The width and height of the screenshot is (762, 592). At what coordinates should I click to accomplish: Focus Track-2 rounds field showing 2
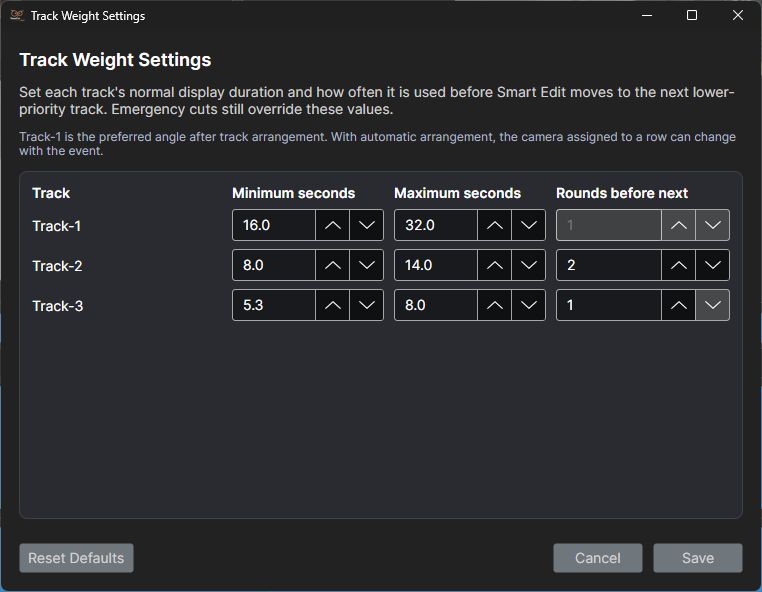click(x=609, y=265)
